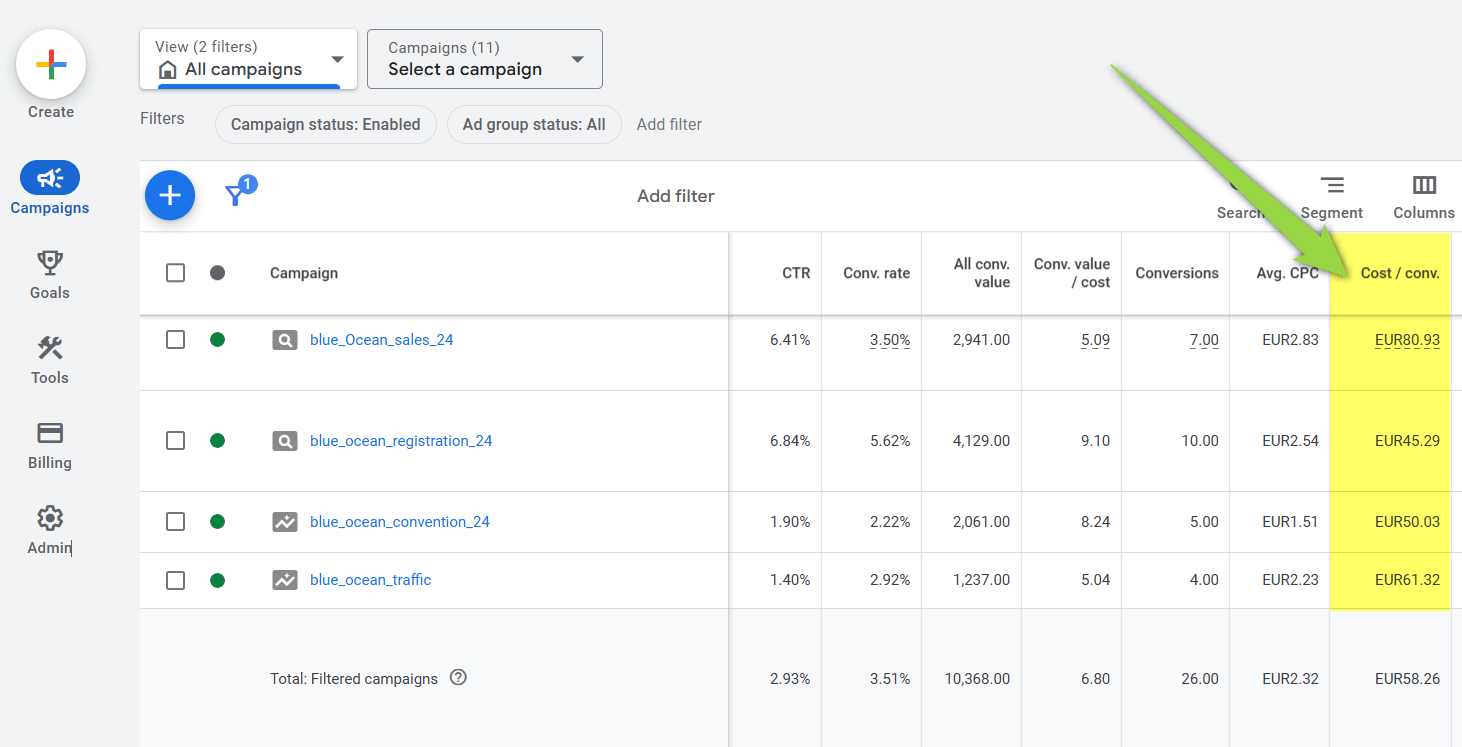Open the Campaign status Enabled filter chip
Viewport: 1462px width, 747px height.
(325, 124)
